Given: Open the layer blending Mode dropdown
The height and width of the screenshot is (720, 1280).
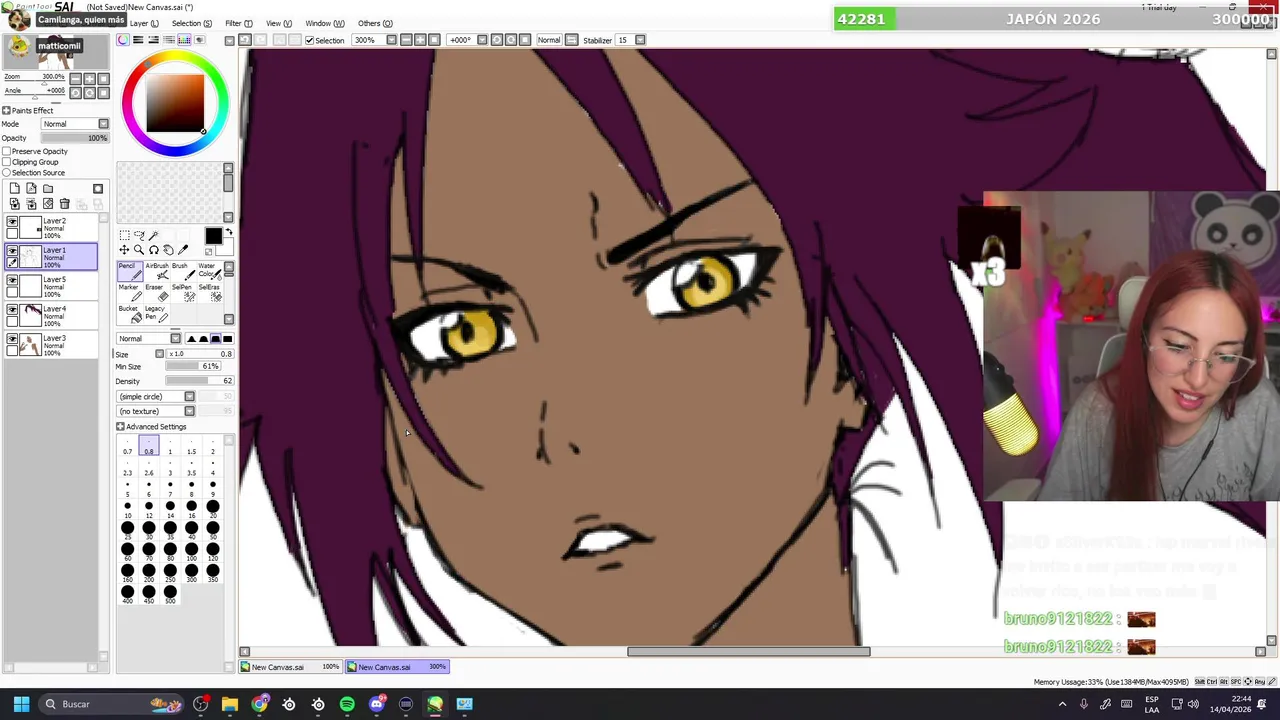Looking at the screenshot, I should click(75, 124).
